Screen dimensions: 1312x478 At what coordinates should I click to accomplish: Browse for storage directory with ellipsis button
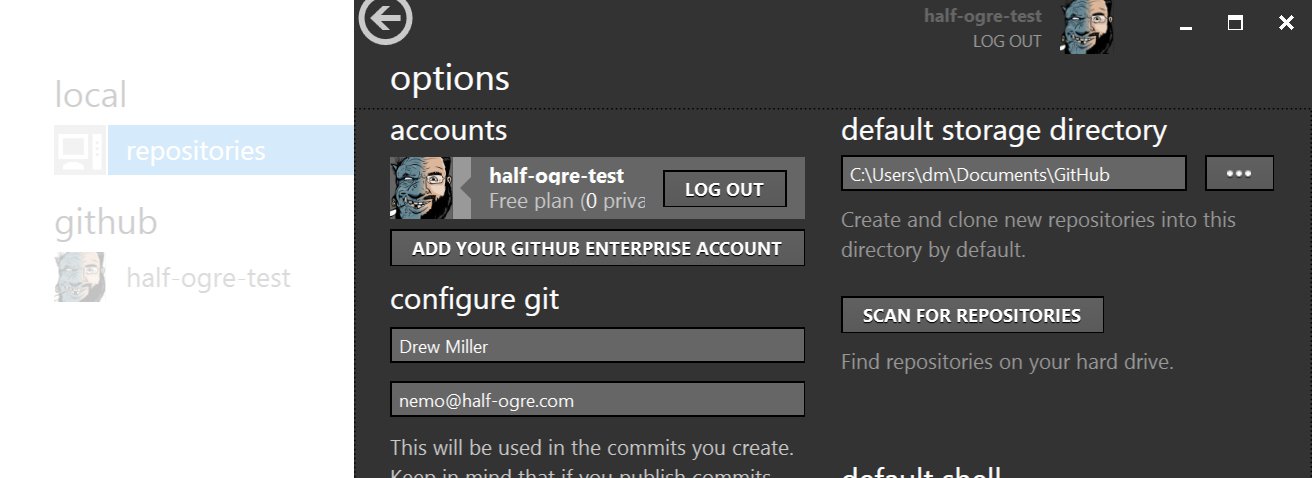click(x=1239, y=173)
